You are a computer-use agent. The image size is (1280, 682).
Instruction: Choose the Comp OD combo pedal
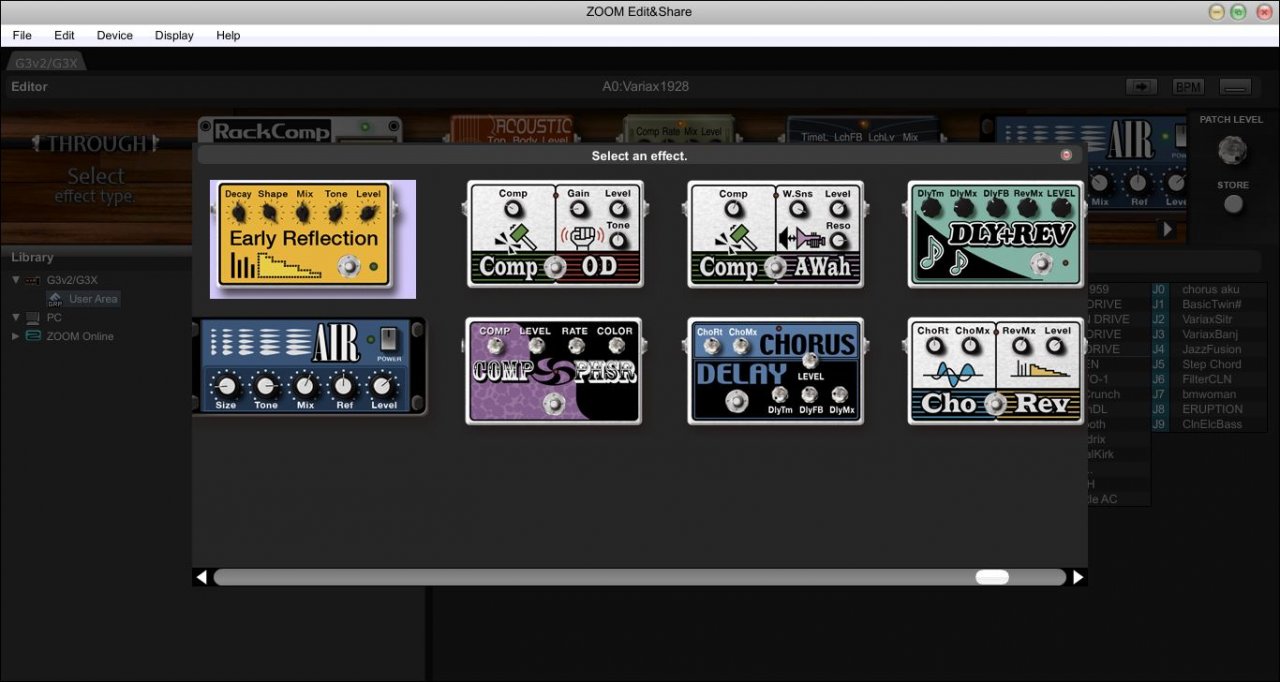click(555, 235)
